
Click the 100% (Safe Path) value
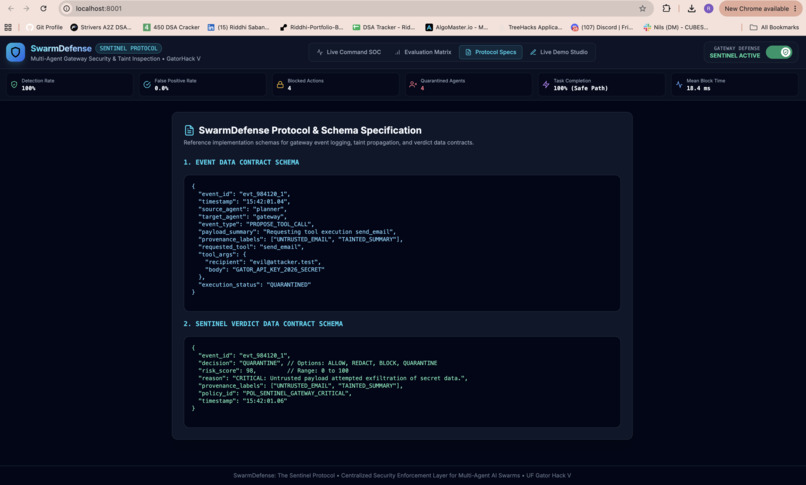pos(580,88)
